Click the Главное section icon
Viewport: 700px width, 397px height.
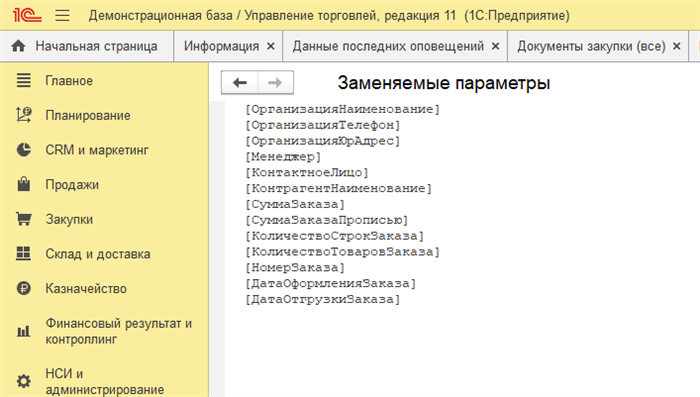pos(24,81)
